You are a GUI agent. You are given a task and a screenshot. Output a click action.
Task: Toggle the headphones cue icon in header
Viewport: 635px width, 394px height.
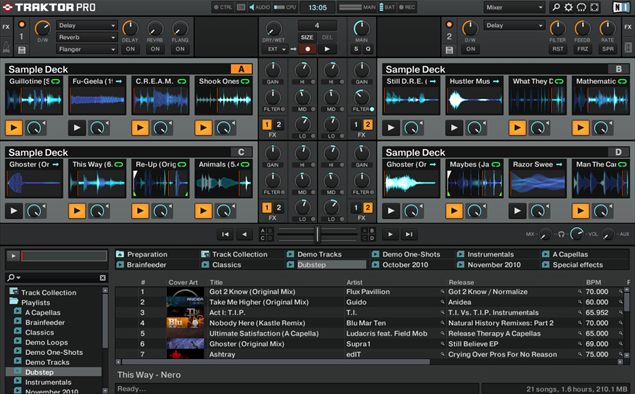point(582,7)
